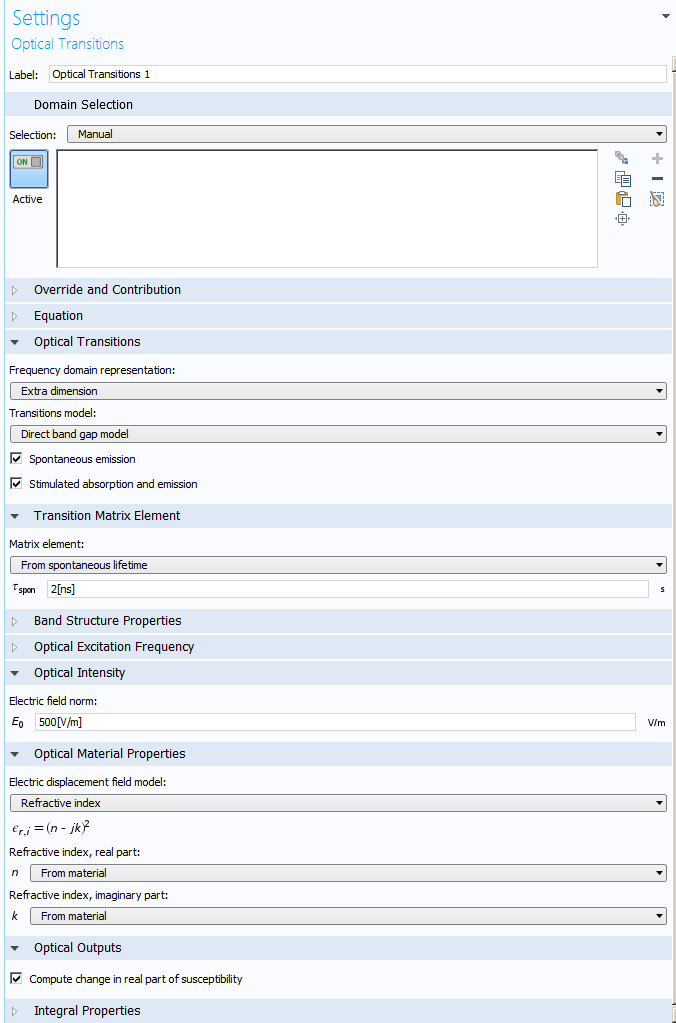This screenshot has height=1023, width=676.
Task: Click the Copy Selection icon
Action: 622,178
